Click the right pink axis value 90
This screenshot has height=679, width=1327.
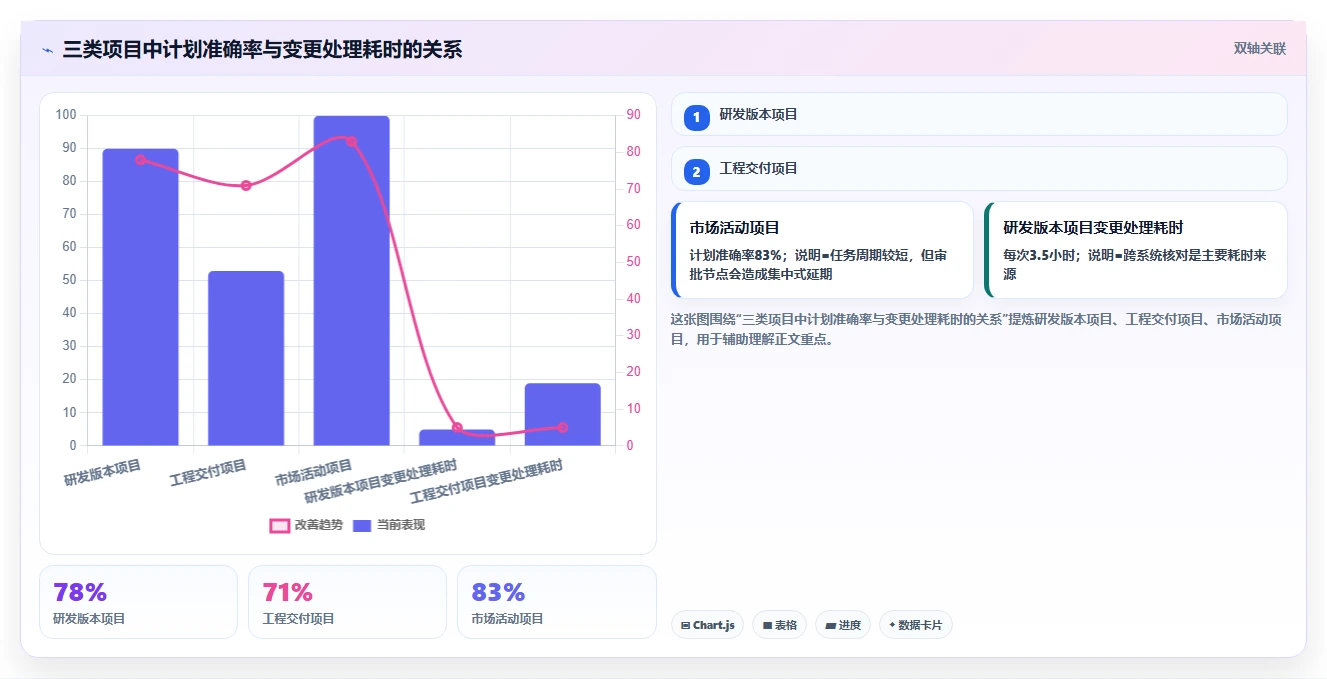tap(633, 115)
